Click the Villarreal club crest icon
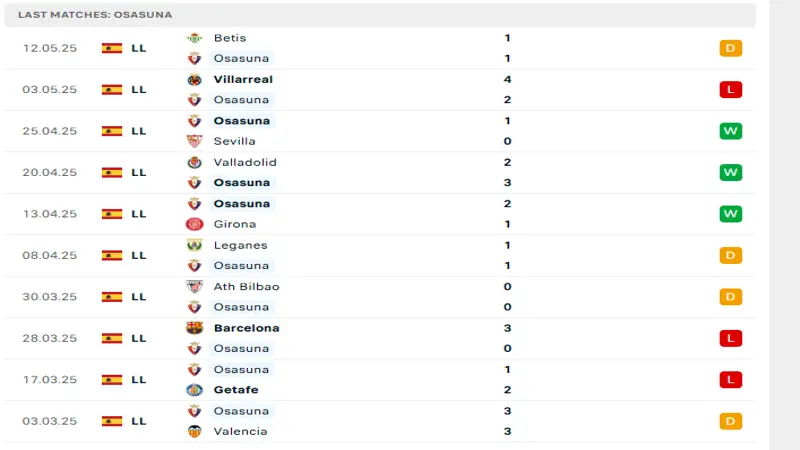 point(194,79)
